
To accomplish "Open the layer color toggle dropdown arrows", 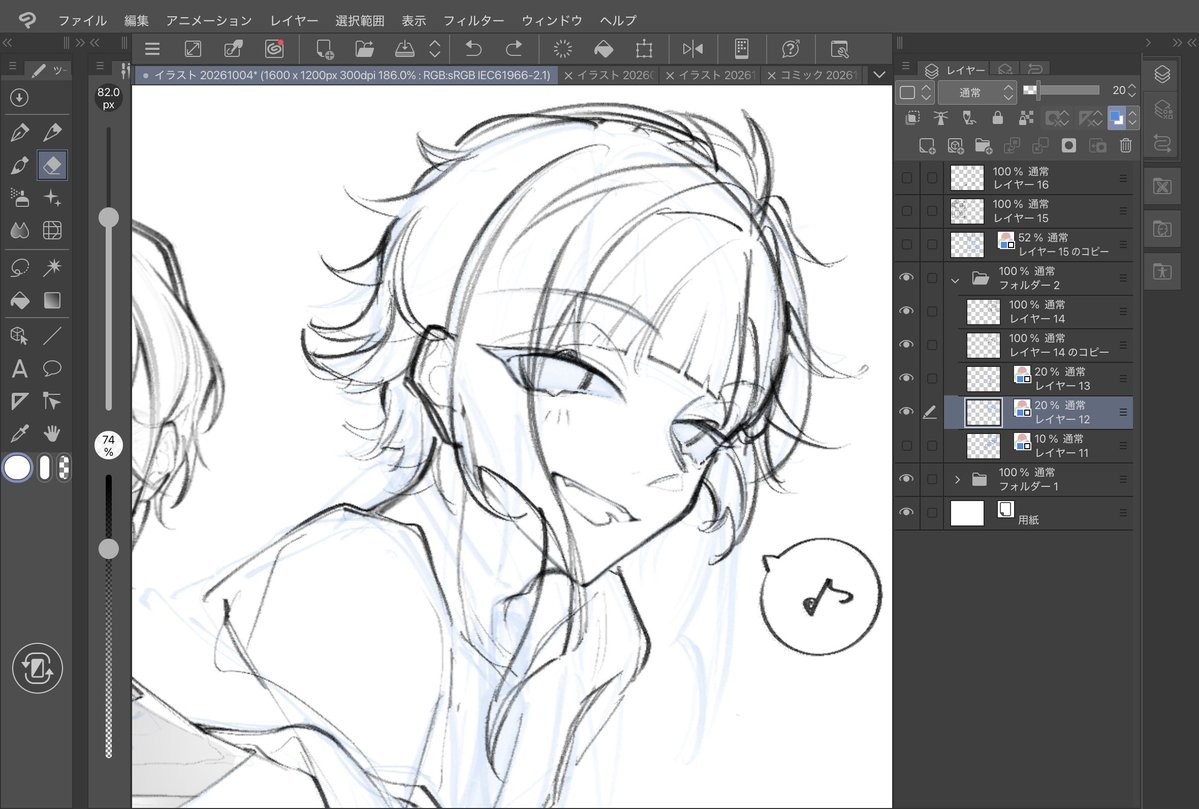I will coord(1132,118).
